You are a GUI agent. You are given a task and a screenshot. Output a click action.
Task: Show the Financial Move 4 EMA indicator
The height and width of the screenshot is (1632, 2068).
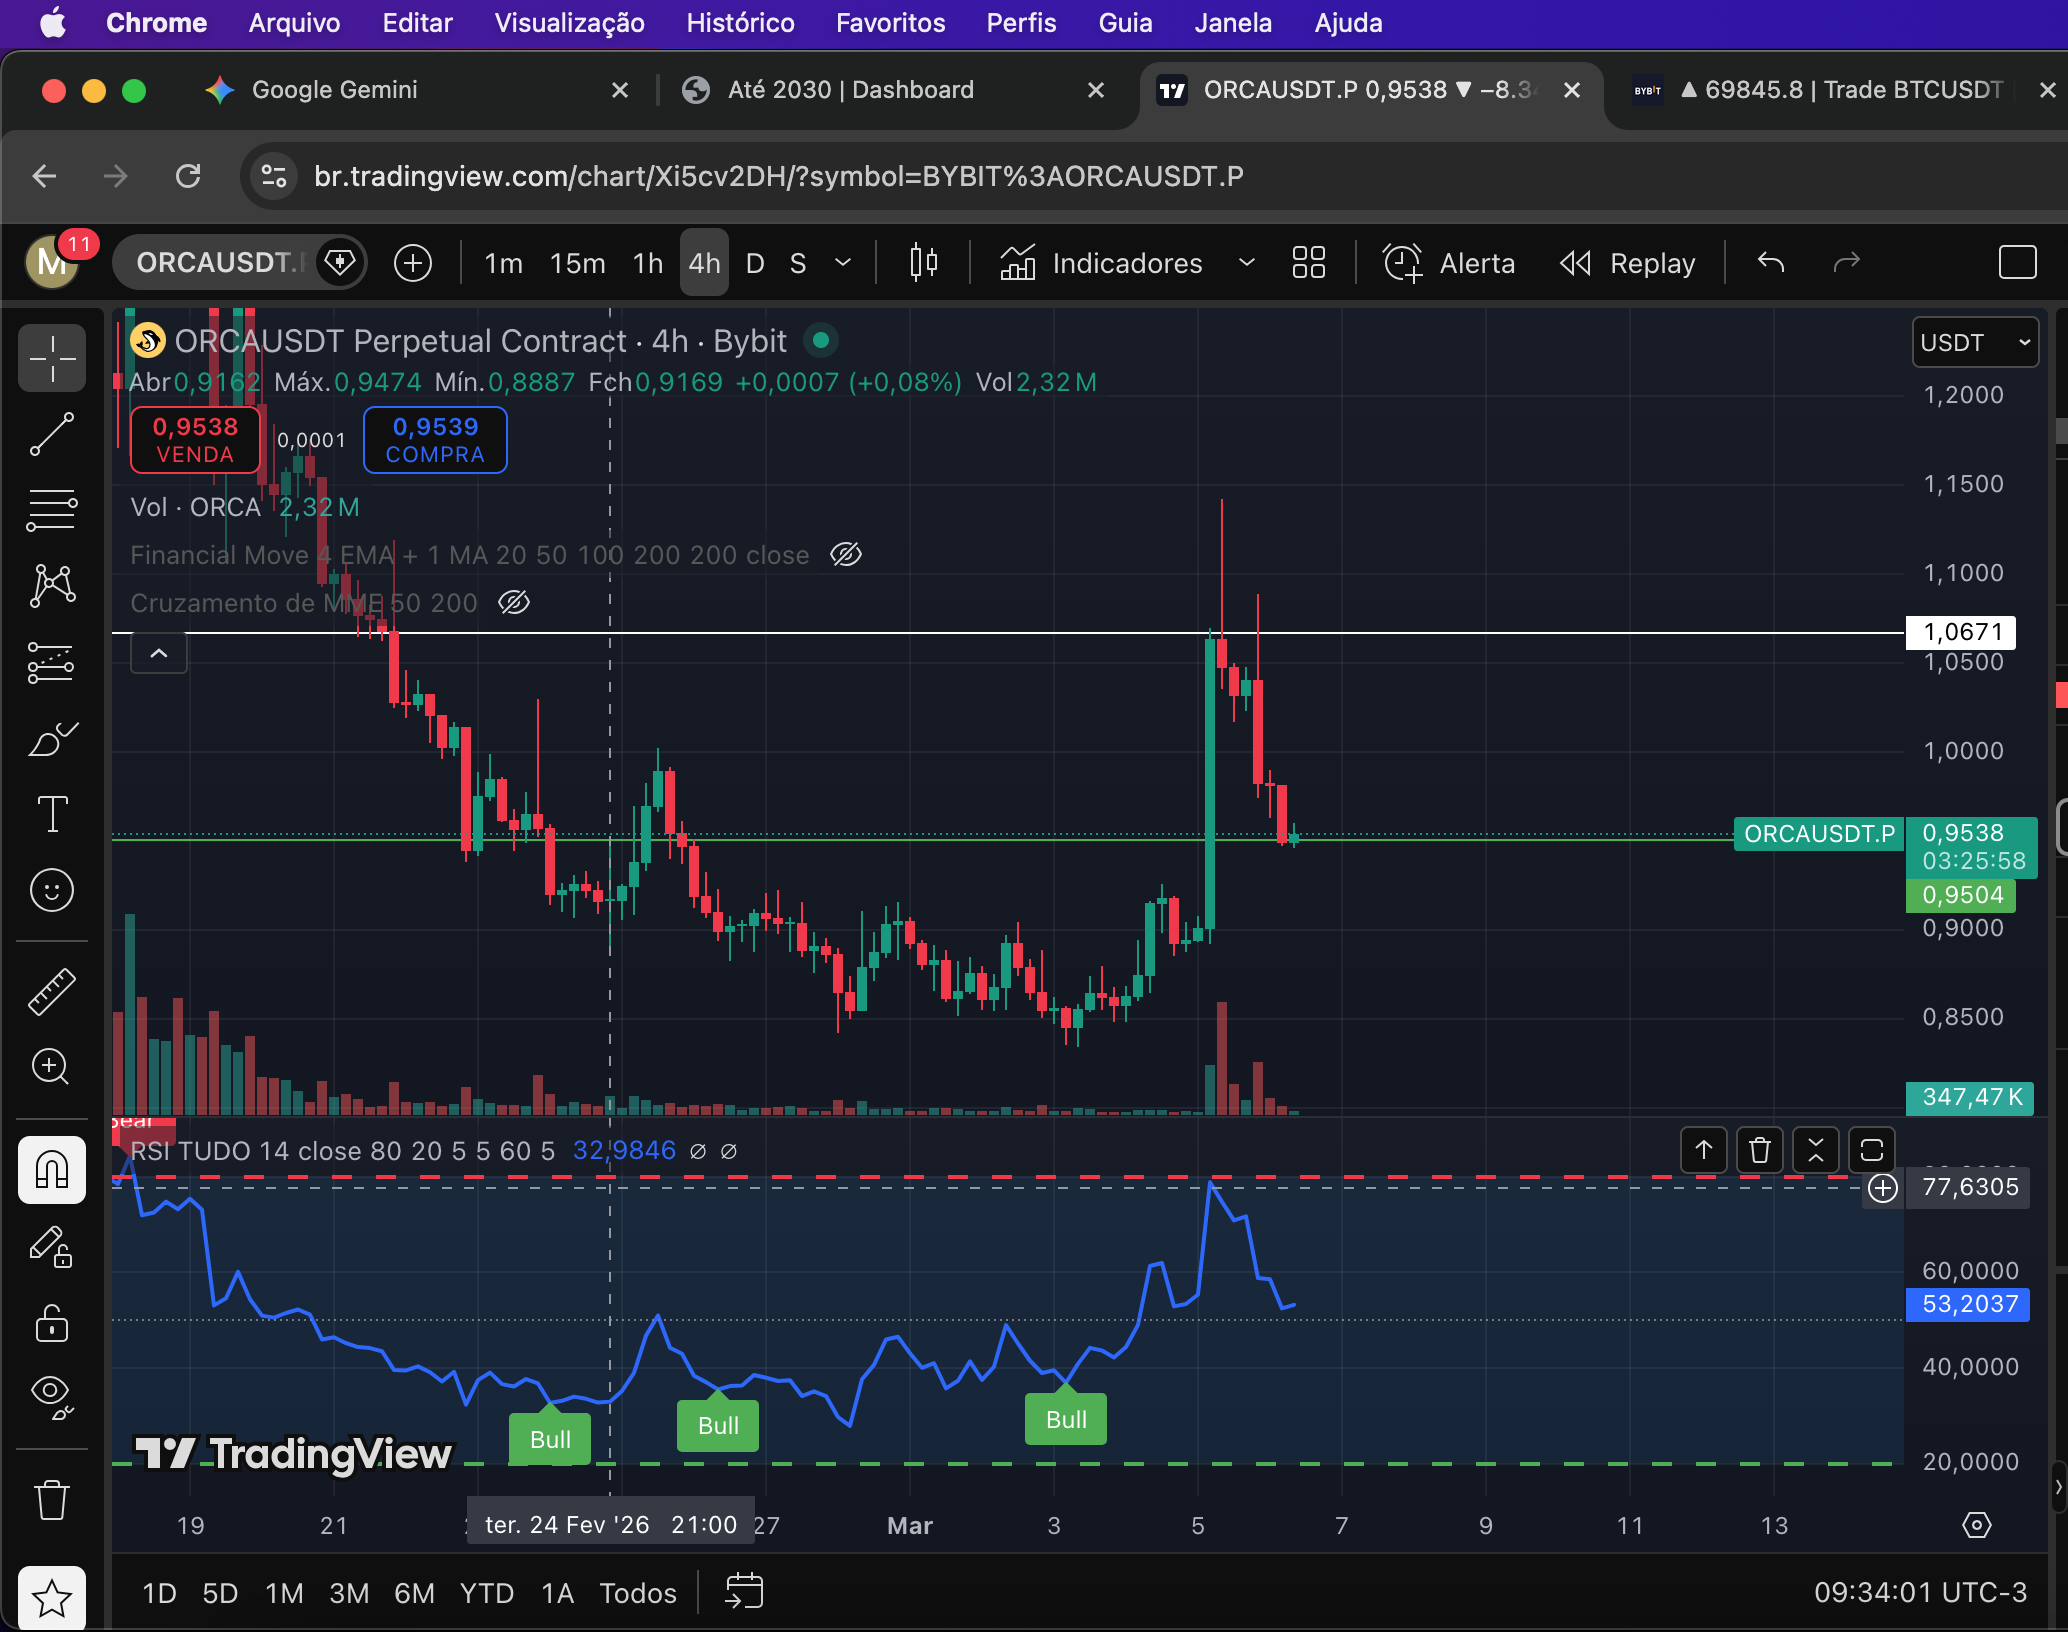click(x=846, y=555)
